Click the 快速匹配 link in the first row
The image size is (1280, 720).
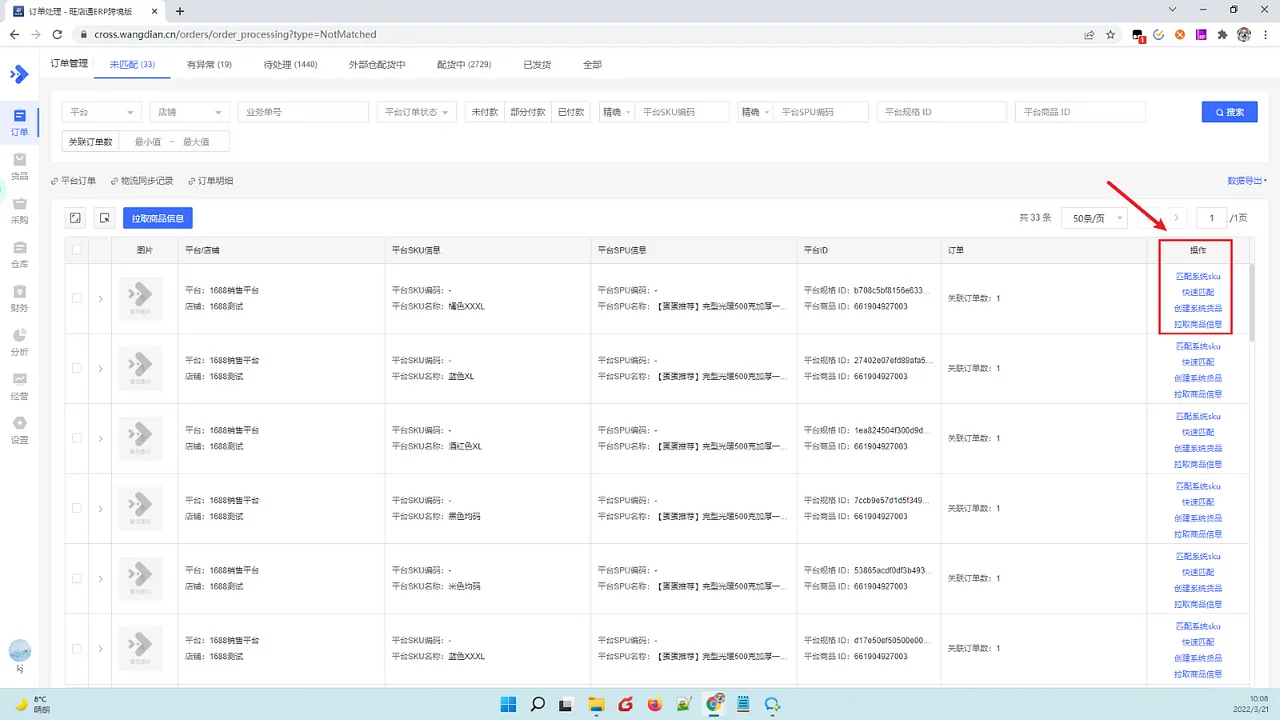tap(1197, 293)
